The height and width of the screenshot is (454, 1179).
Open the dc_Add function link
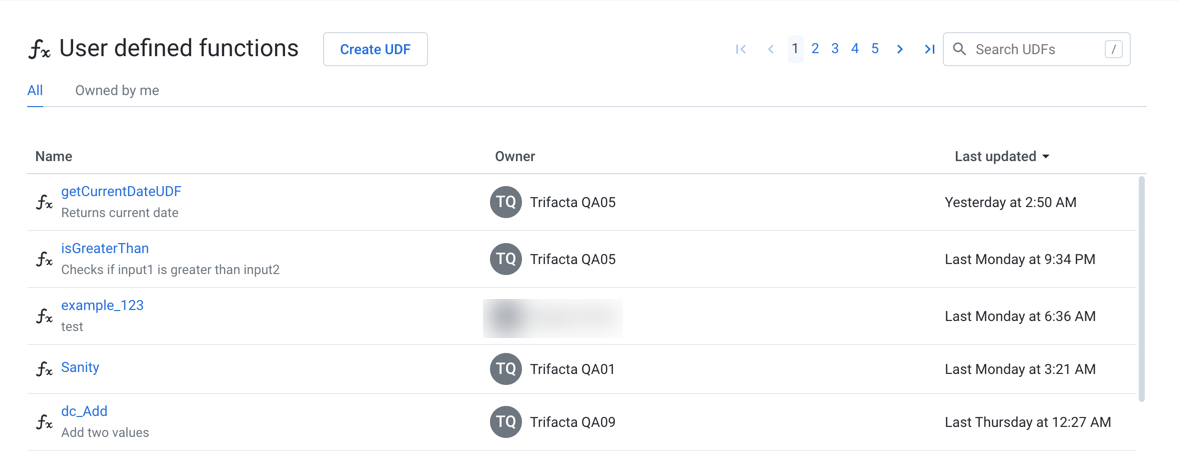84,411
